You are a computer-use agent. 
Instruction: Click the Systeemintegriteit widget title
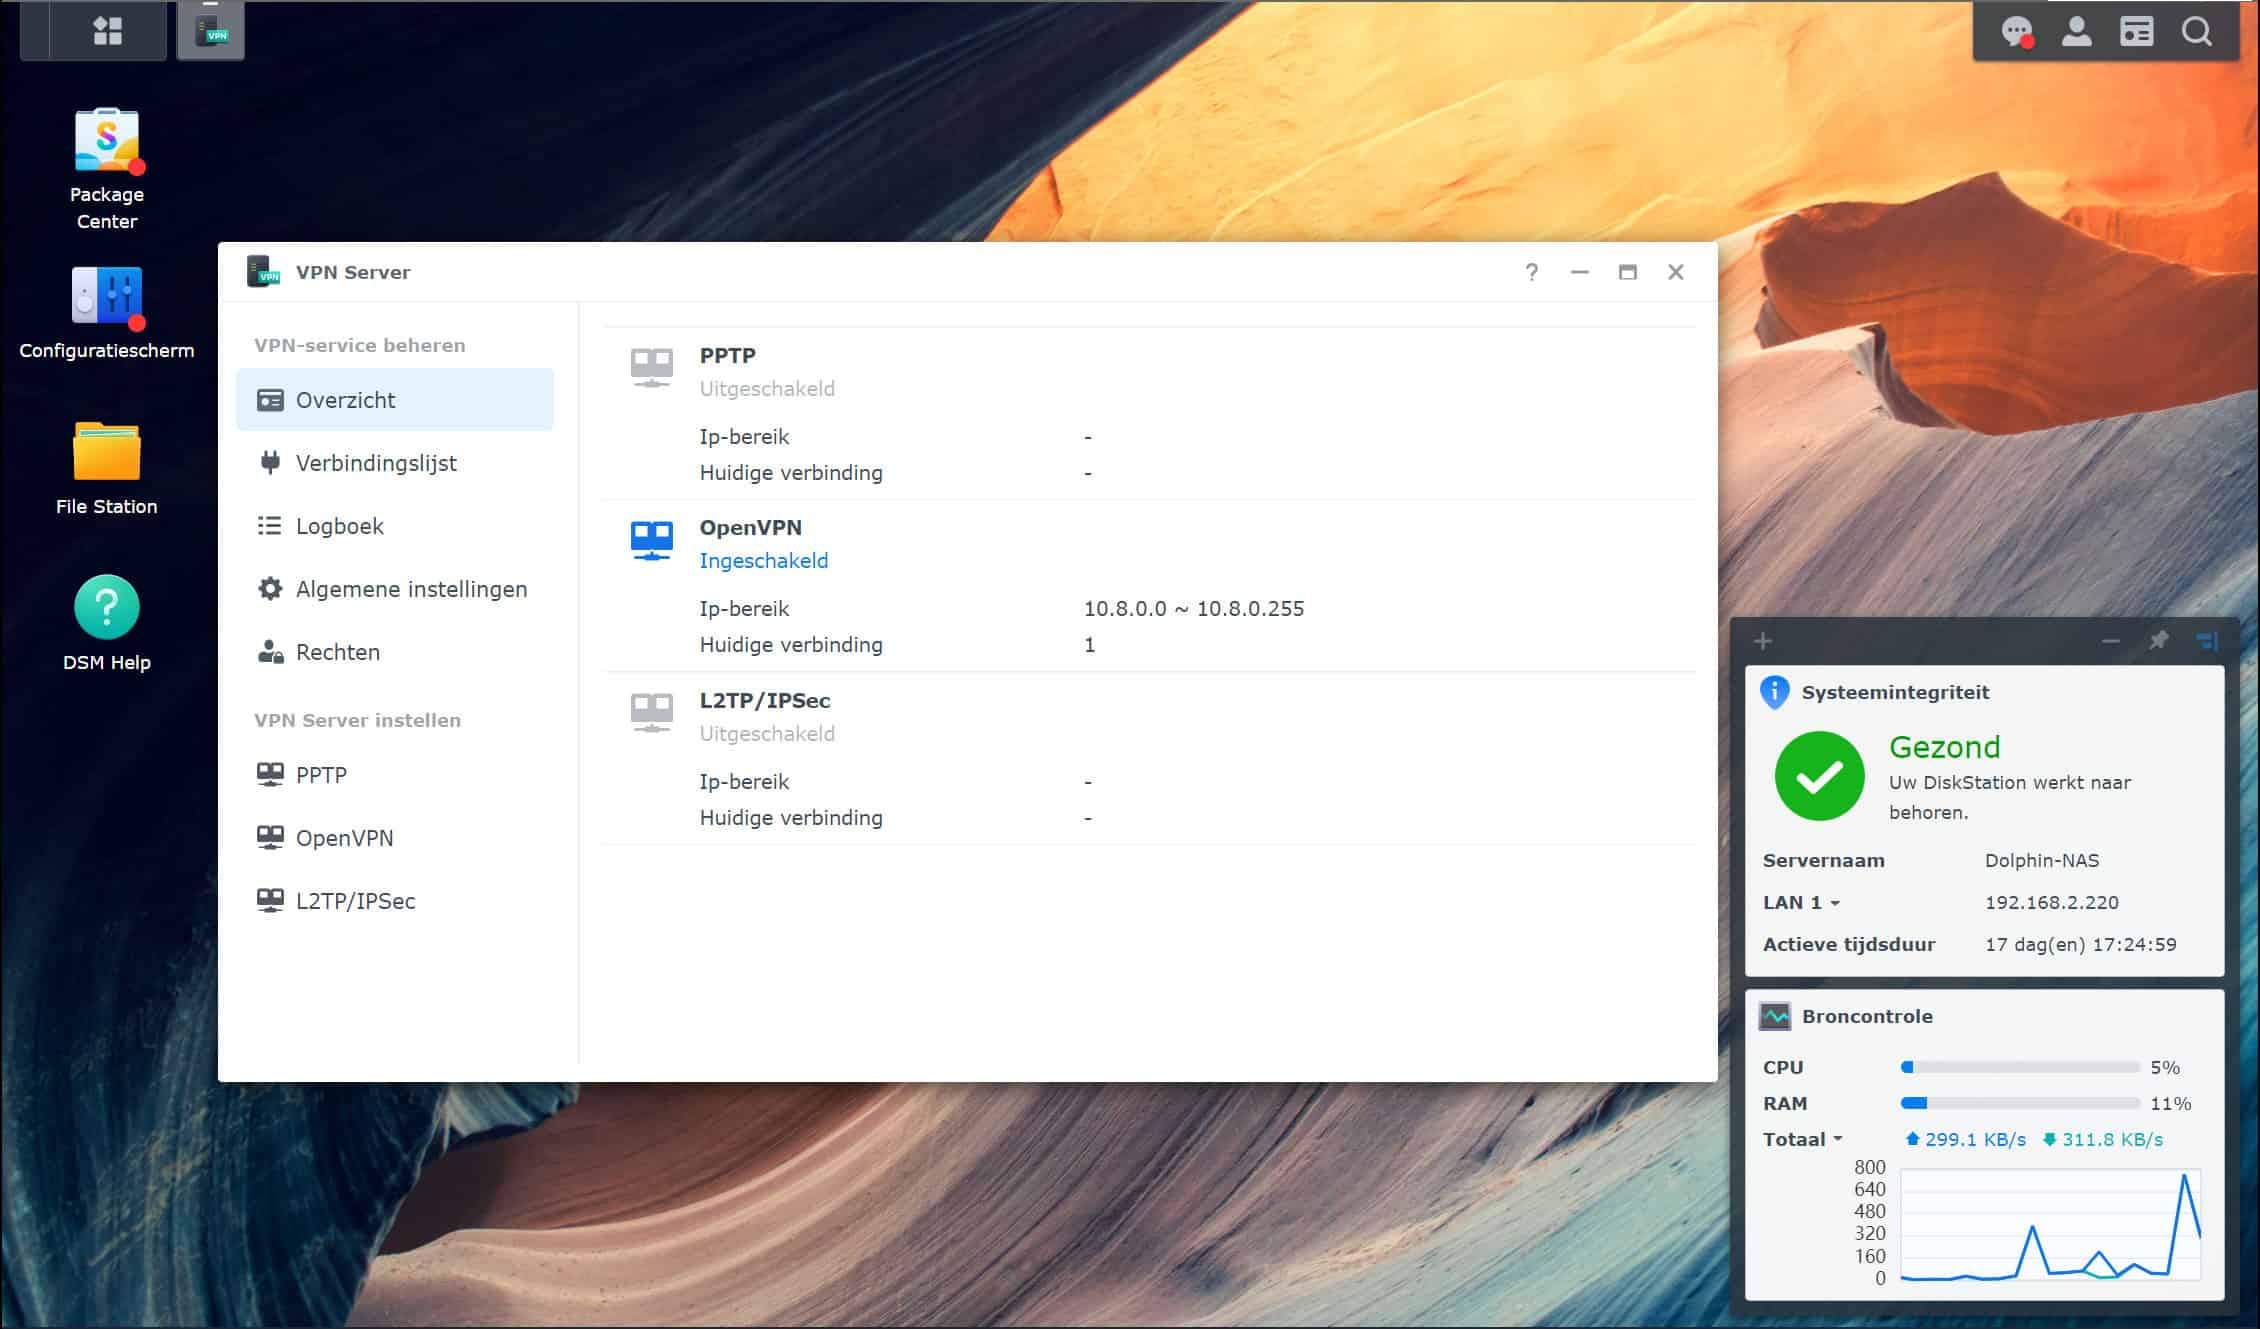tap(1895, 692)
